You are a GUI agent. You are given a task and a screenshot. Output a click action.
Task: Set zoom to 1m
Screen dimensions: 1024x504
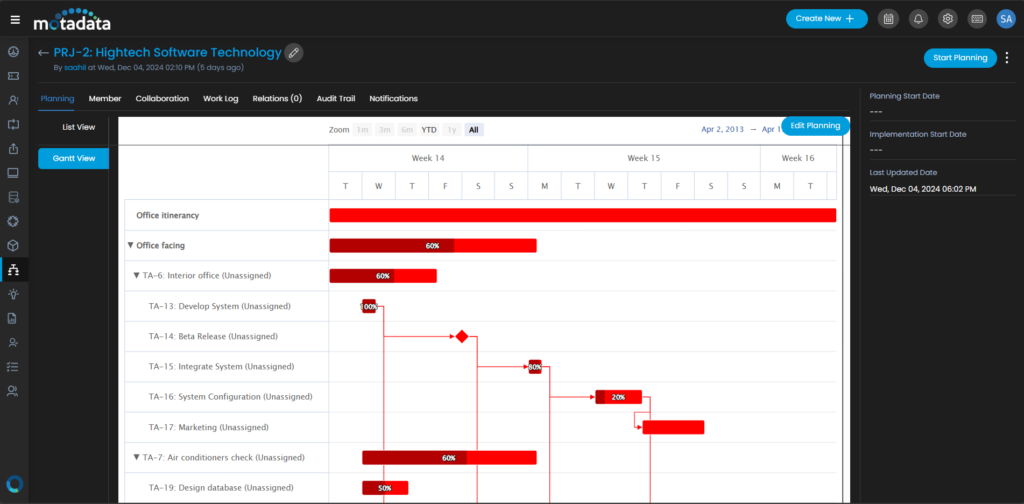pyautogui.click(x=362, y=130)
